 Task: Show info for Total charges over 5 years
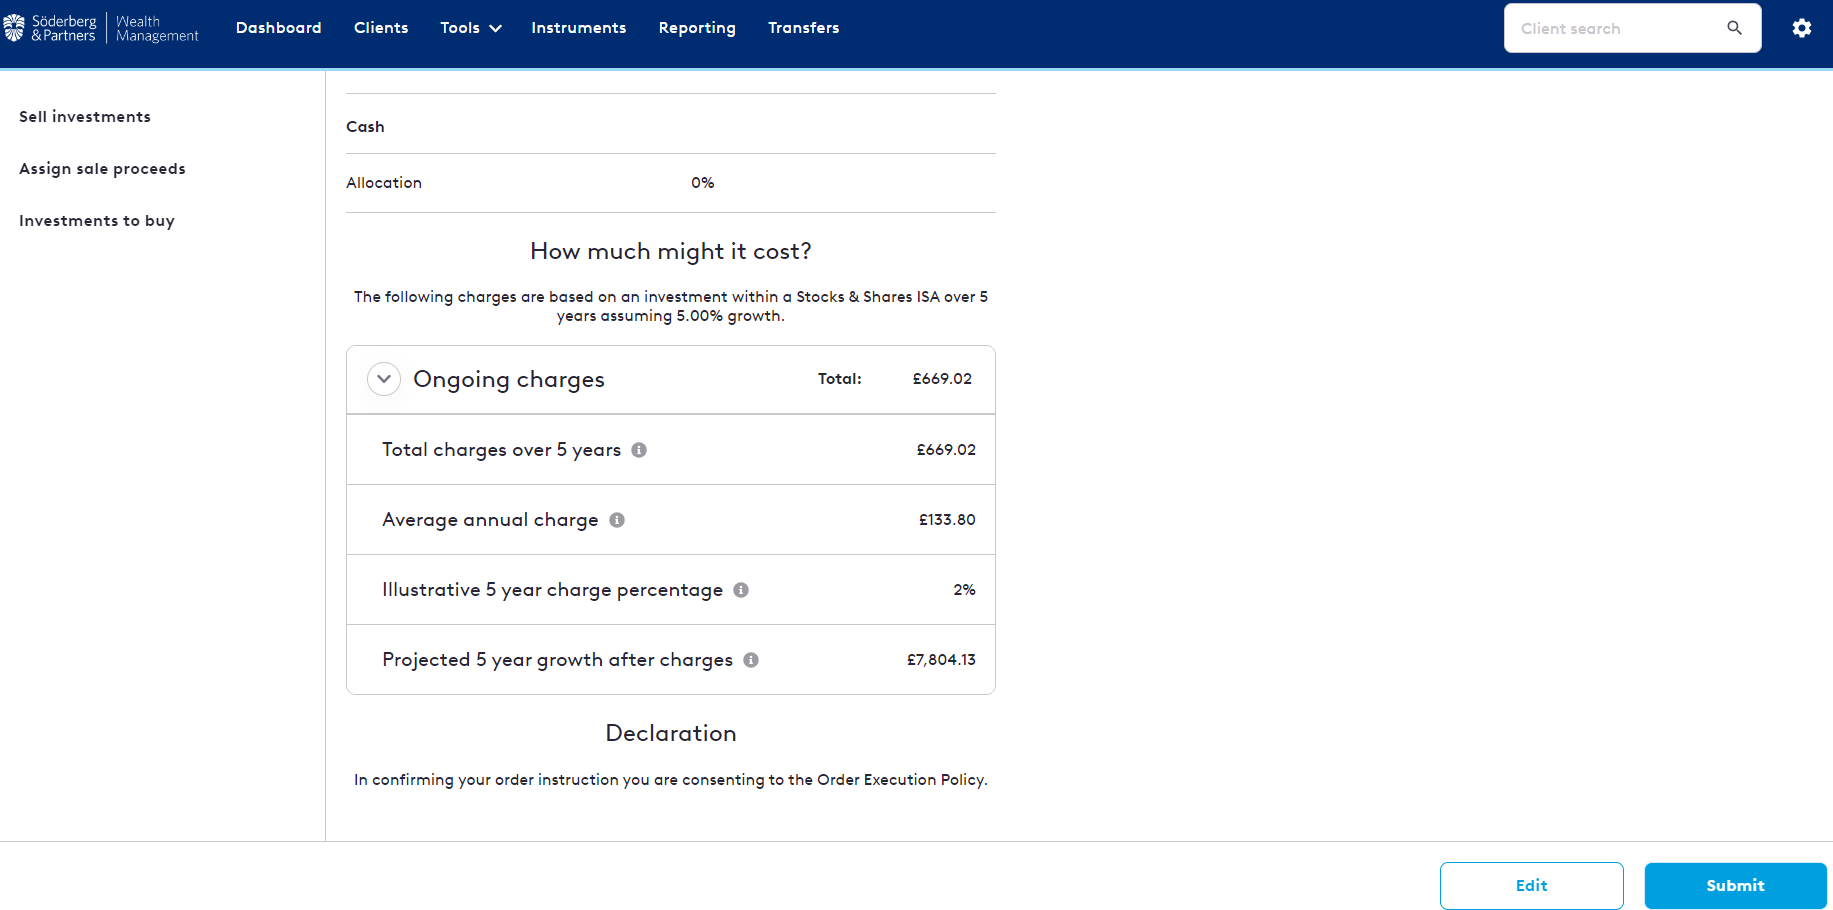point(639,450)
